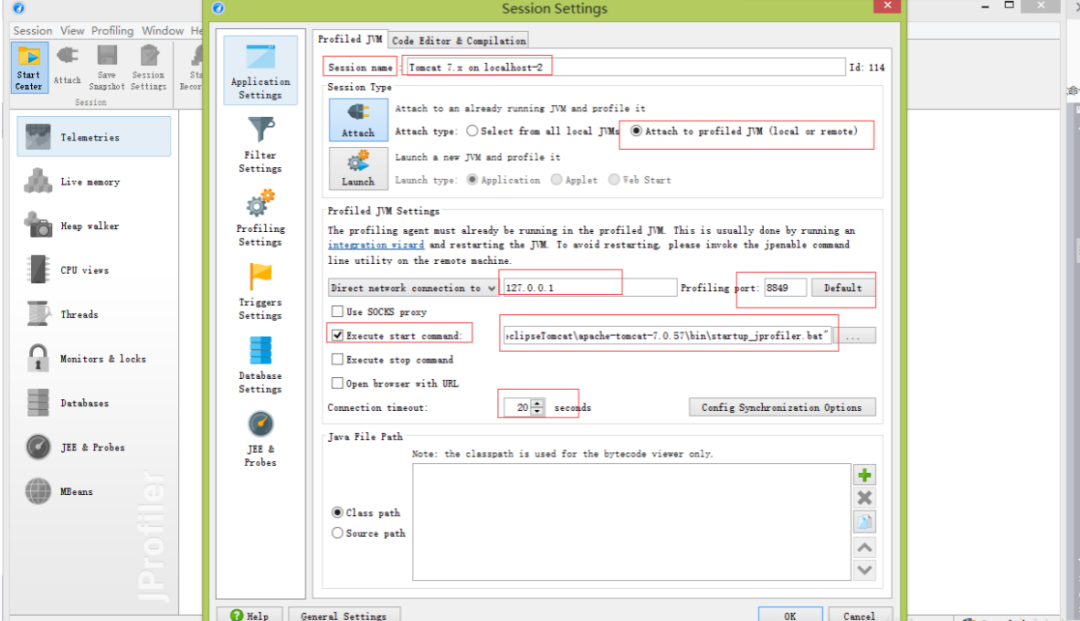
Task: Open 'Direct network connection to' dropdown
Action: [413, 288]
